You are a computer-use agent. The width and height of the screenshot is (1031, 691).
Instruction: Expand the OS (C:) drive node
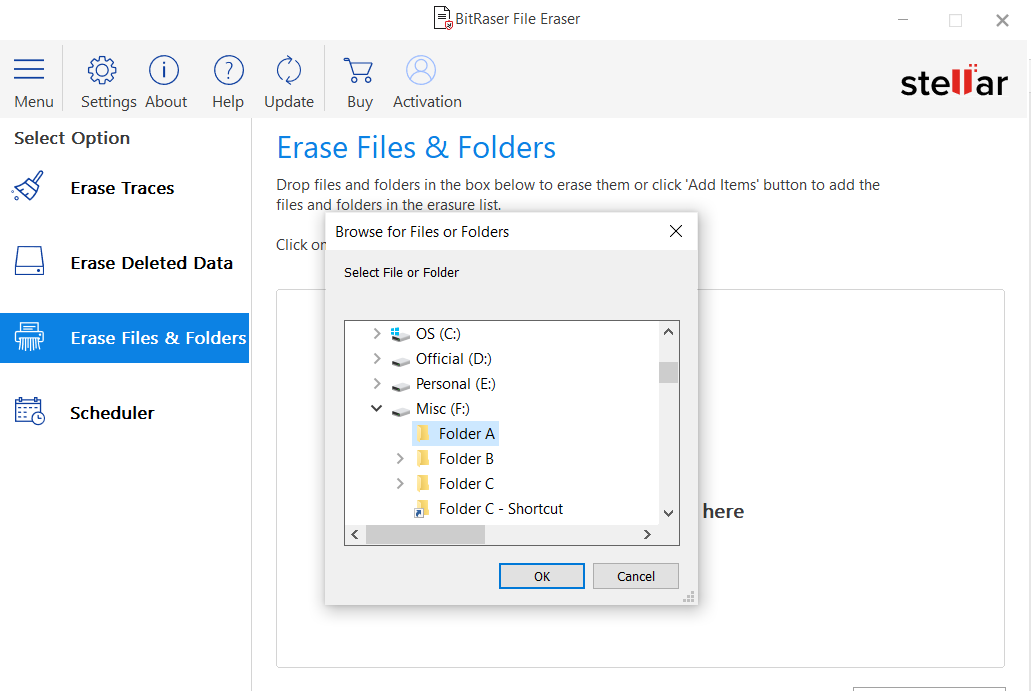pos(377,334)
